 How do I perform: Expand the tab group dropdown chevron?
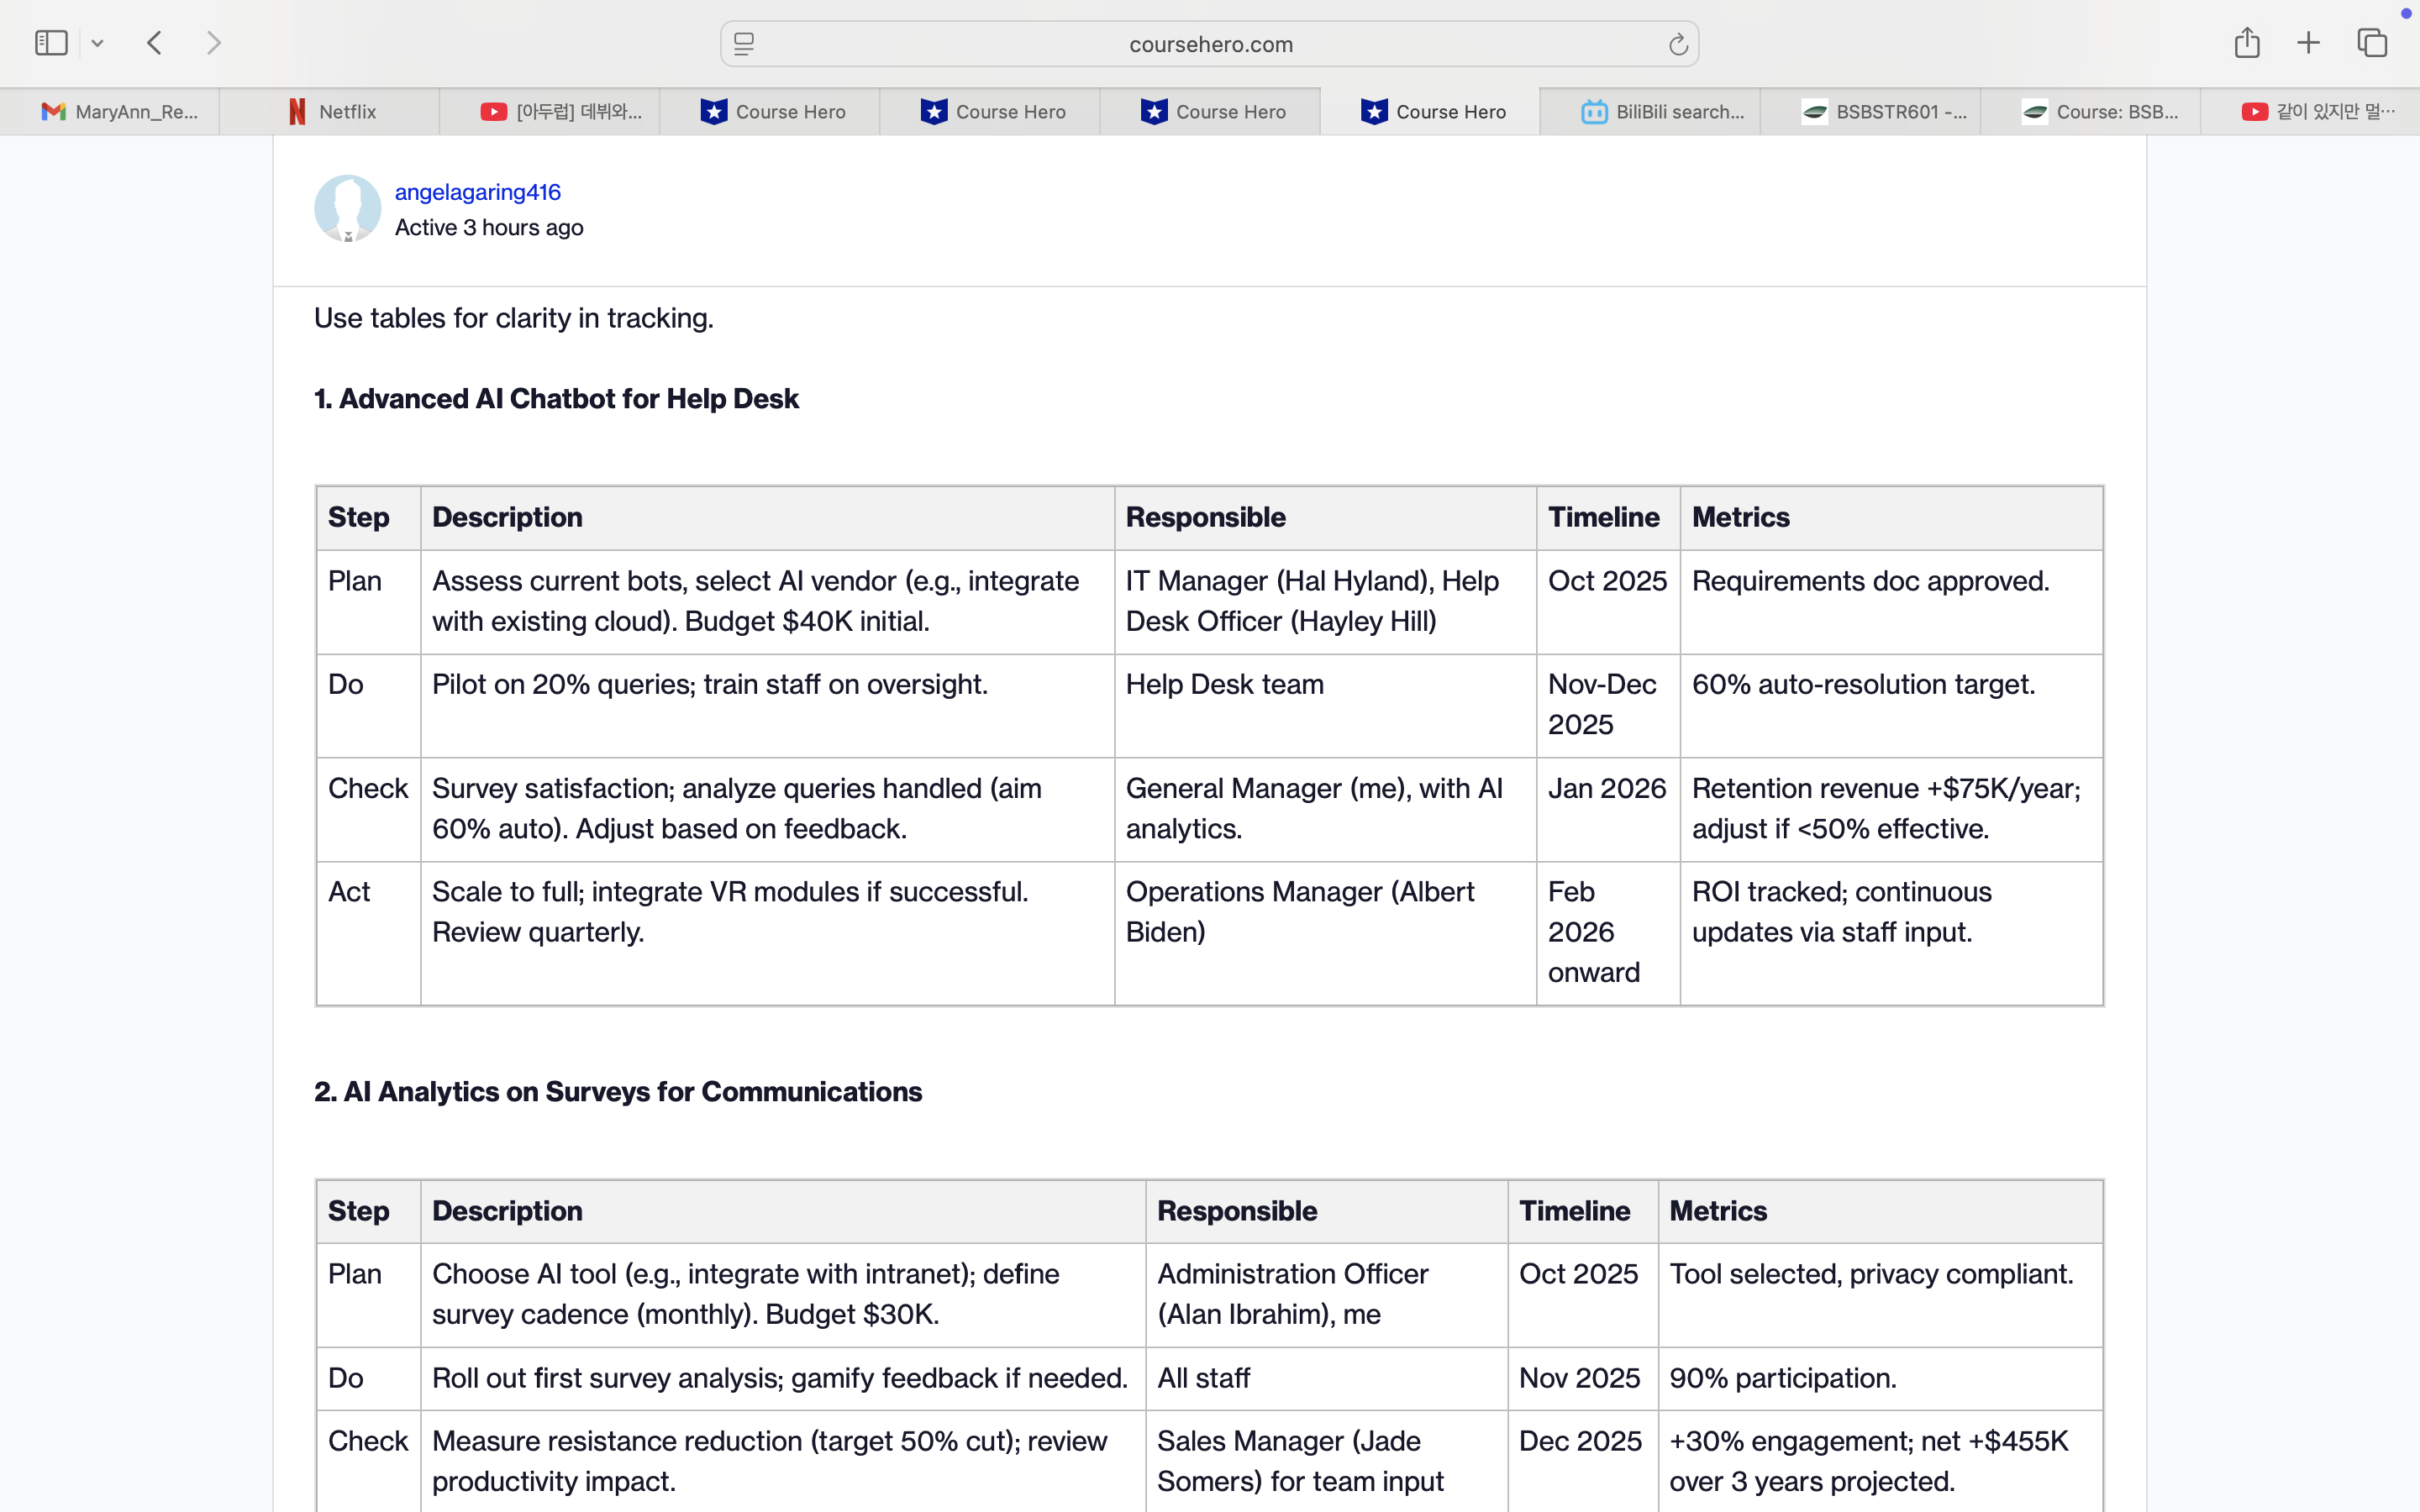pos(97,43)
